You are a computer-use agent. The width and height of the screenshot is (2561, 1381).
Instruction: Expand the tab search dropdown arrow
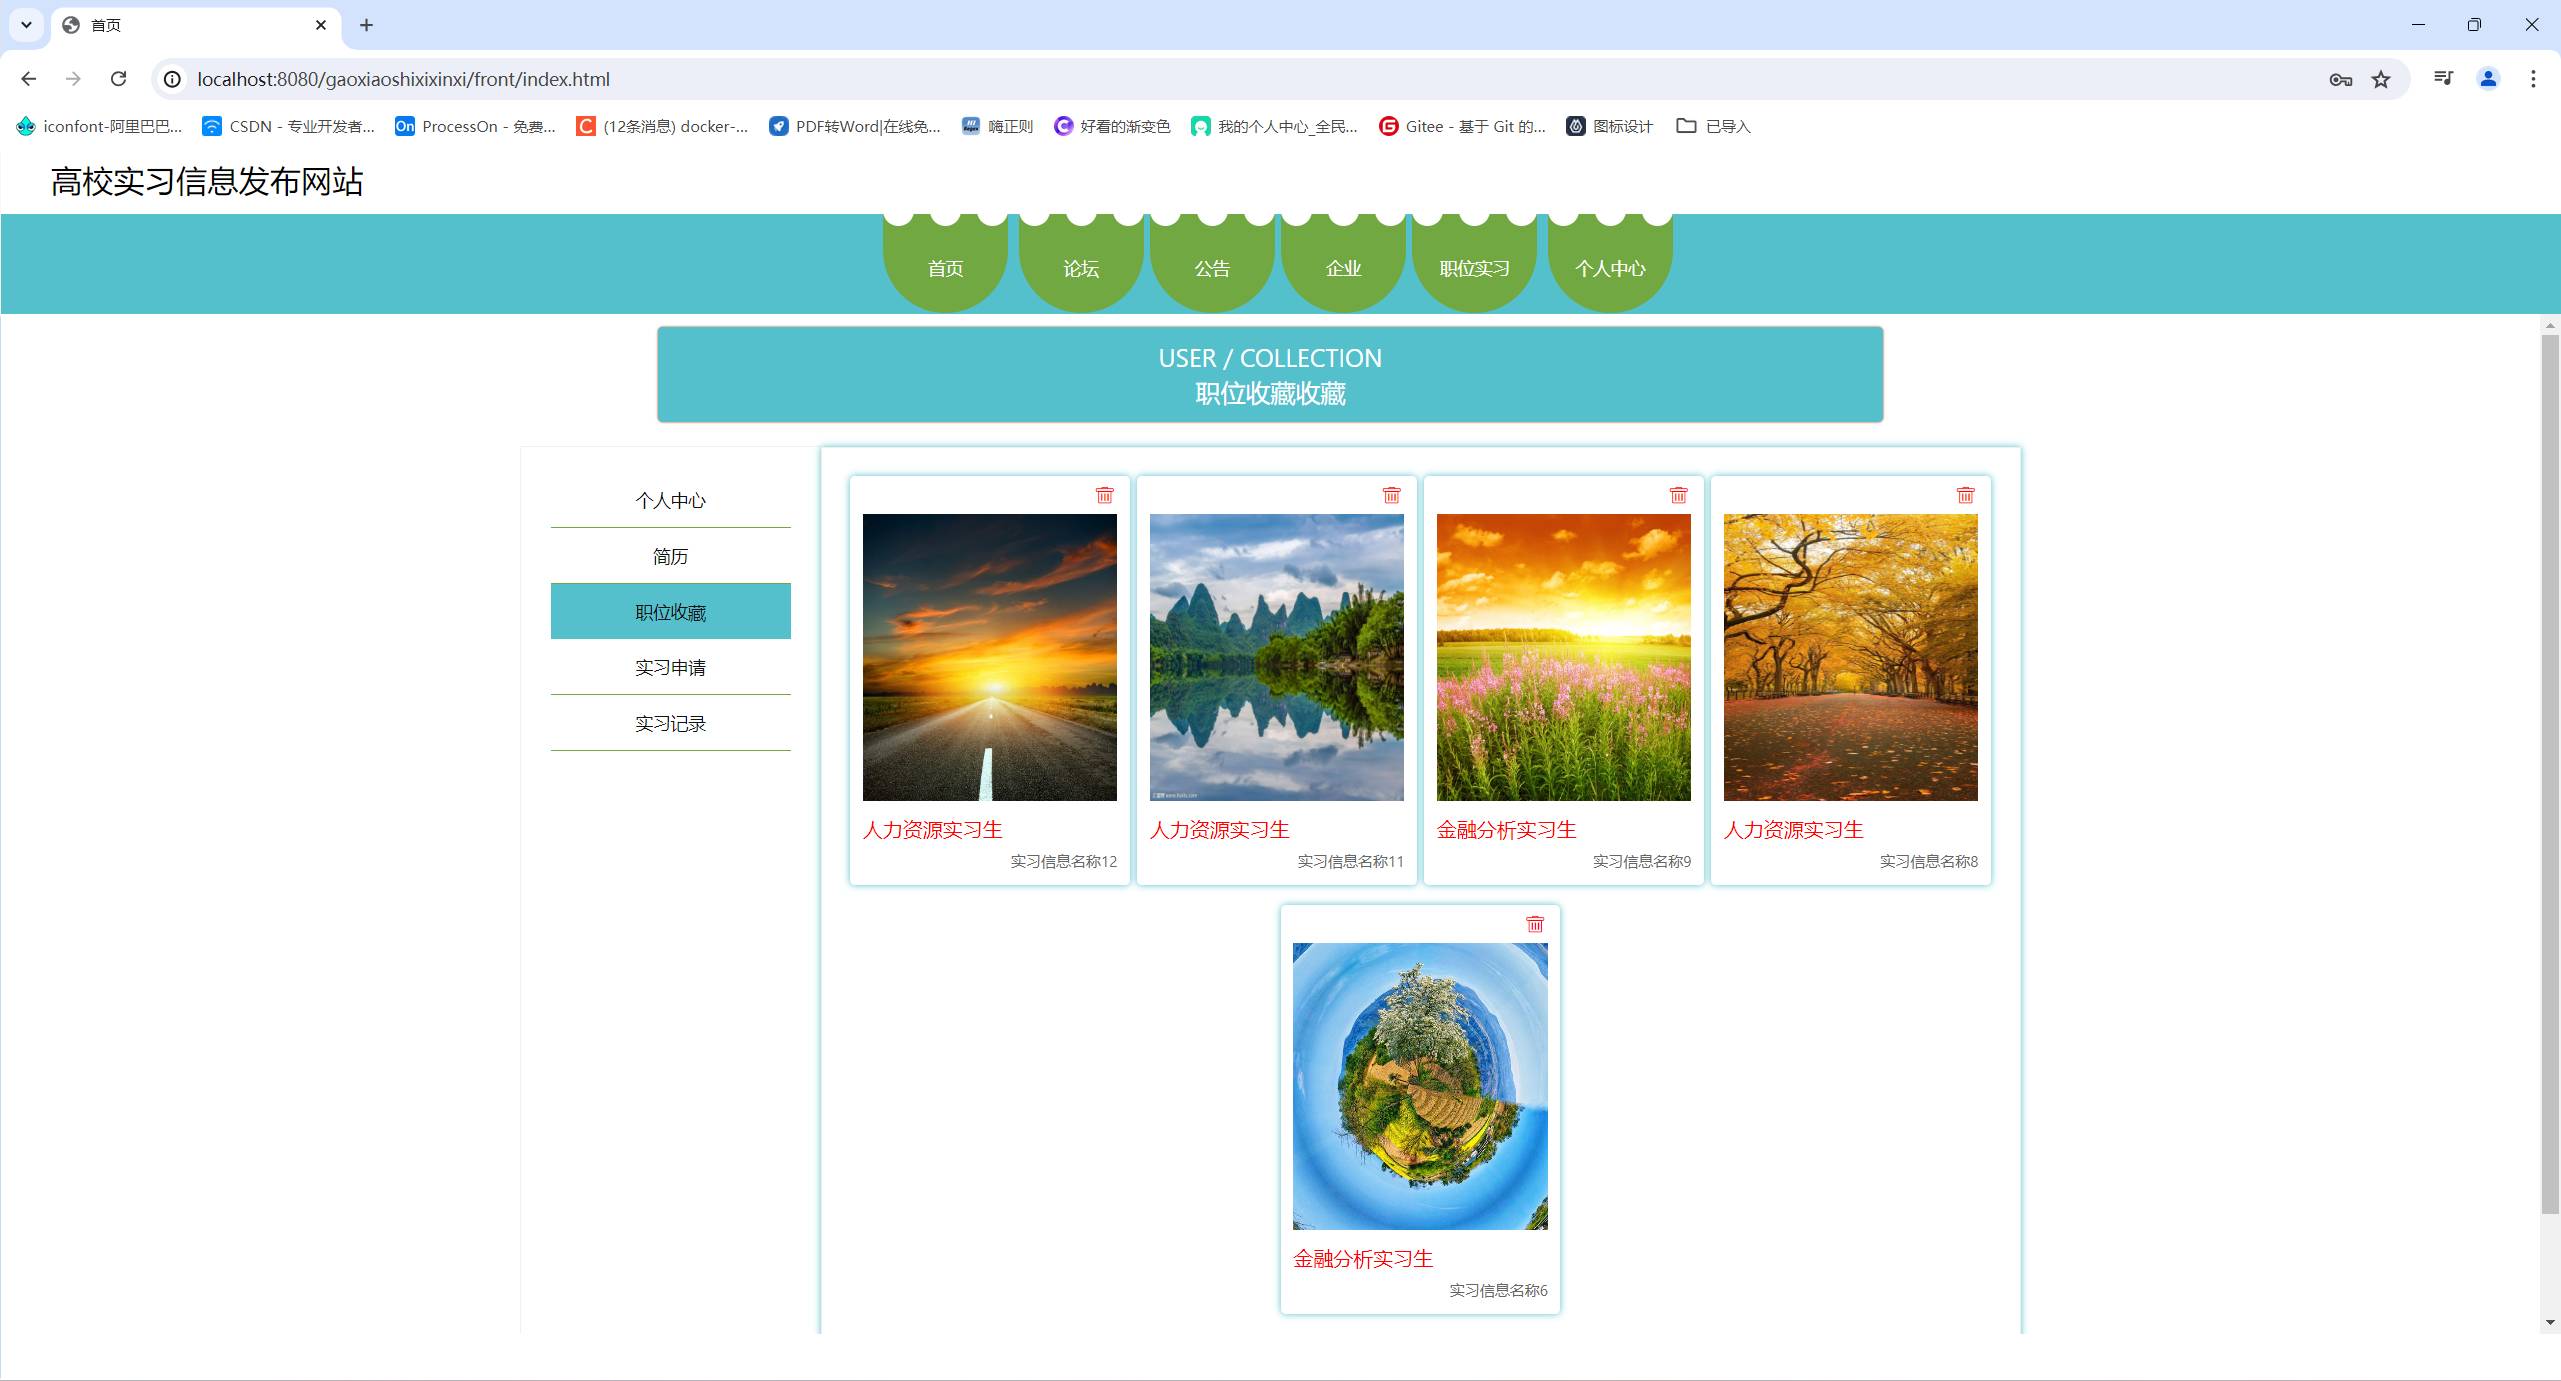pyautogui.click(x=27, y=25)
